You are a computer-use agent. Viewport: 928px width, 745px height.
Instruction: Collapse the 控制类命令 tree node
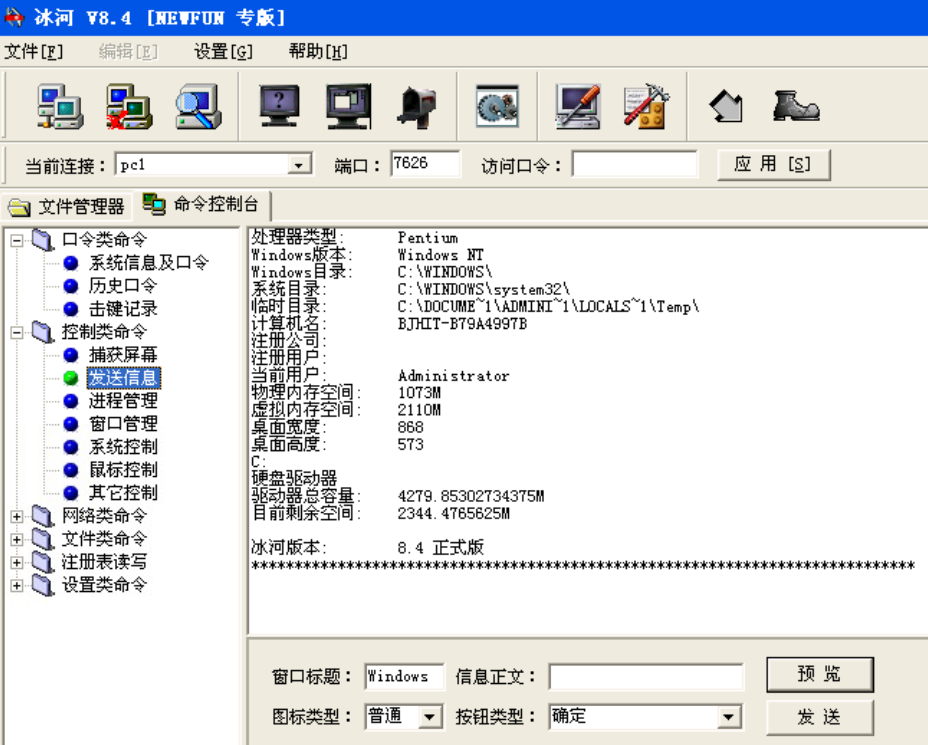tap(17, 333)
